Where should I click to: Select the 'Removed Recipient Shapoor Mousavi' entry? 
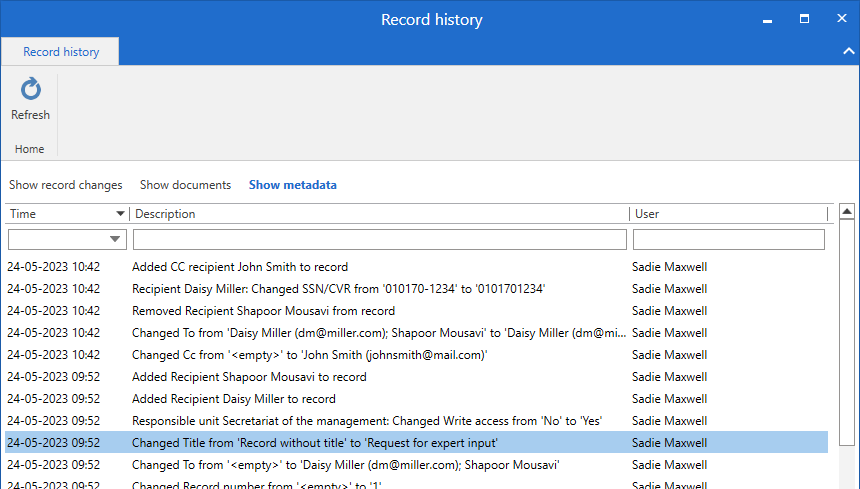click(263, 311)
